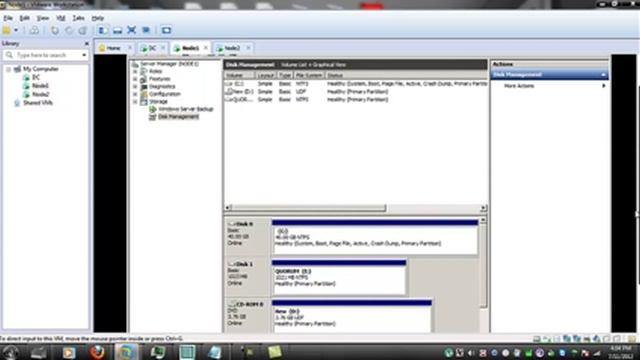Open Firefox from the taskbar
This screenshot has height=360, width=640.
tap(97, 352)
